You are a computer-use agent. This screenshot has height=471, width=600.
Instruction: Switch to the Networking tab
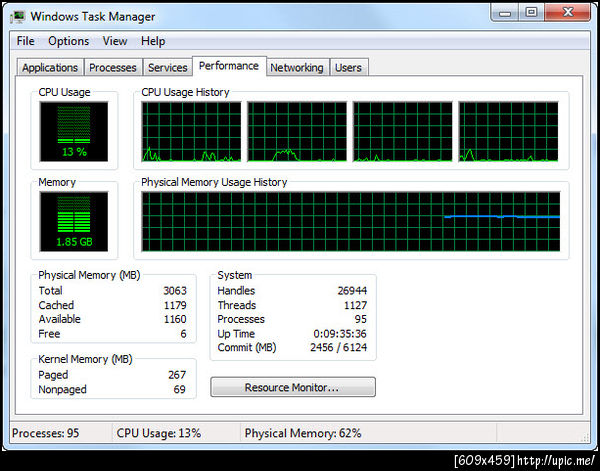pos(297,68)
